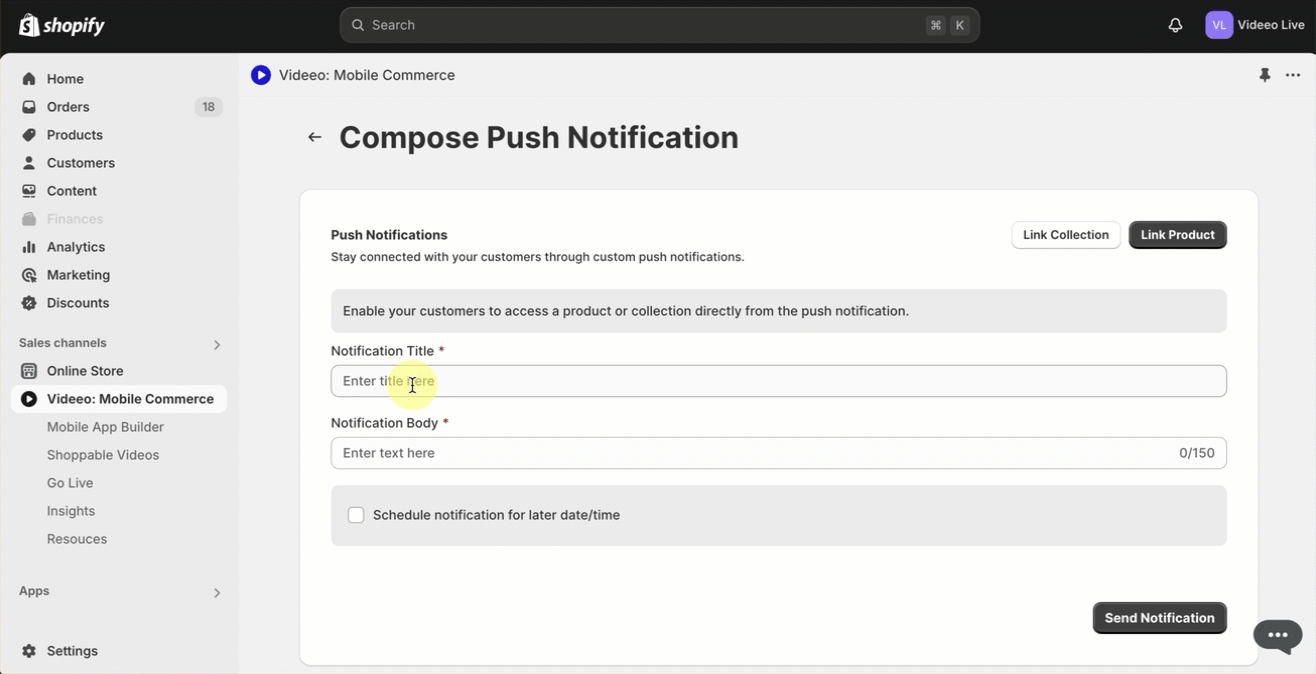Click the Shopify logo

(62, 25)
